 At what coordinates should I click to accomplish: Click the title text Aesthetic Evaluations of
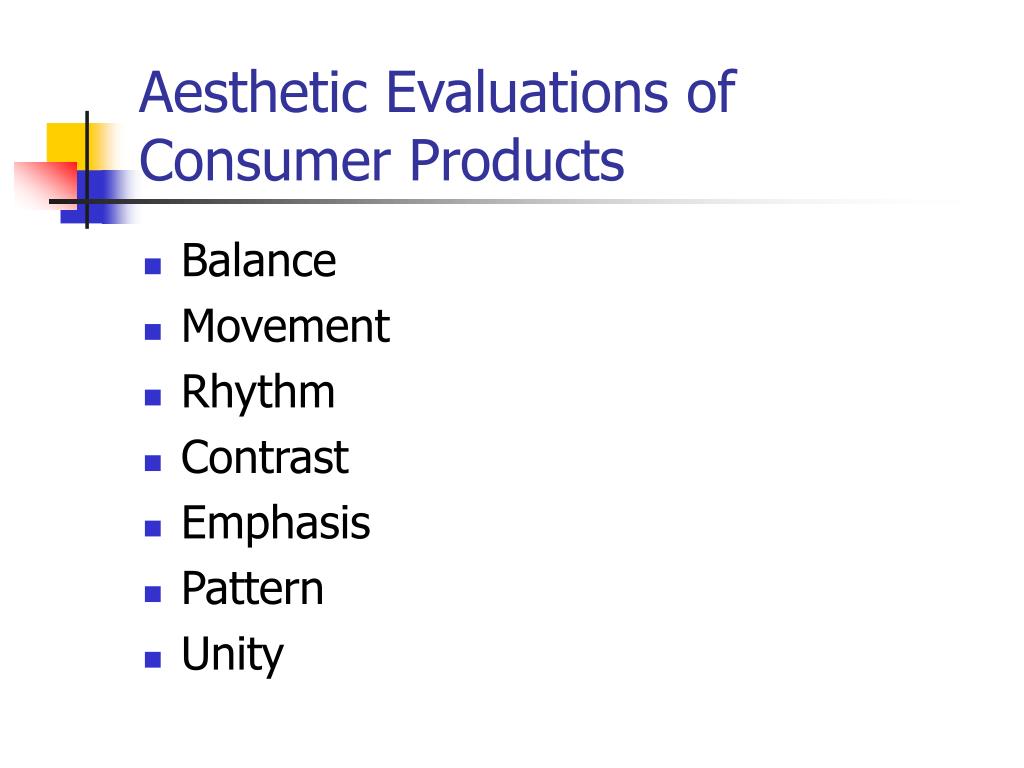coord(438,93)
